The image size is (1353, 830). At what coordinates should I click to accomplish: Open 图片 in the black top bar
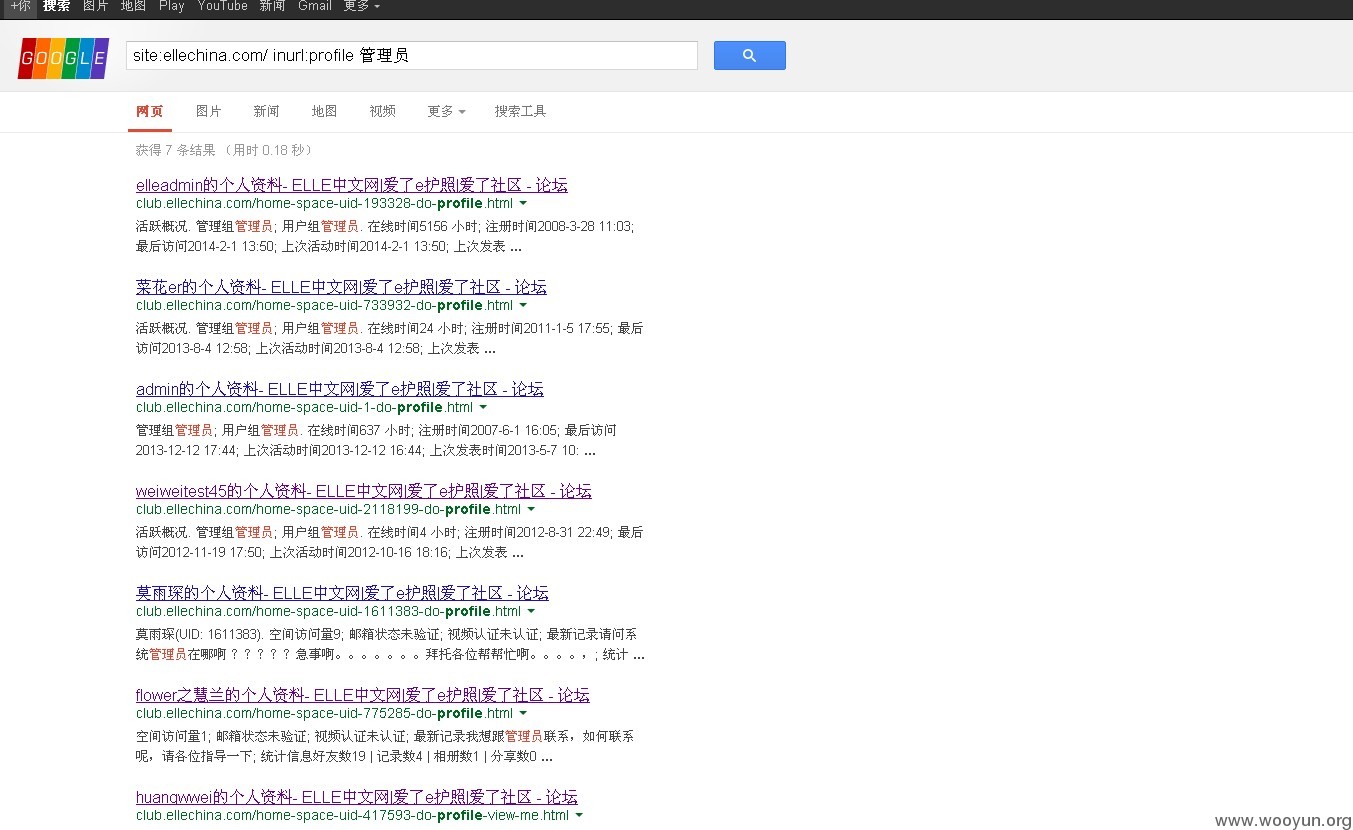pos(95,6)
